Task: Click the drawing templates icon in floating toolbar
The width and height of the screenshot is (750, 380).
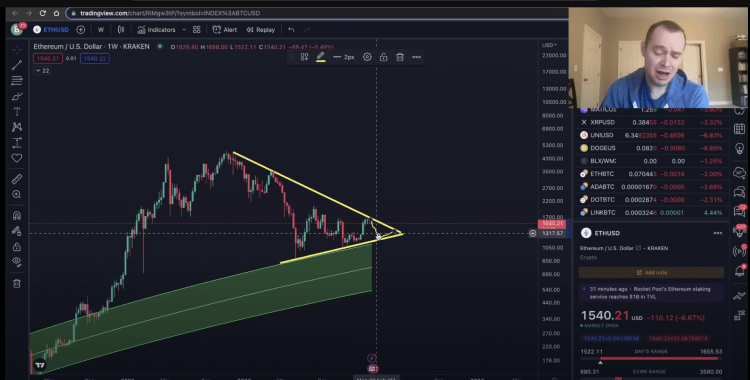Action: pyautogui.click(x=304, y=57)
